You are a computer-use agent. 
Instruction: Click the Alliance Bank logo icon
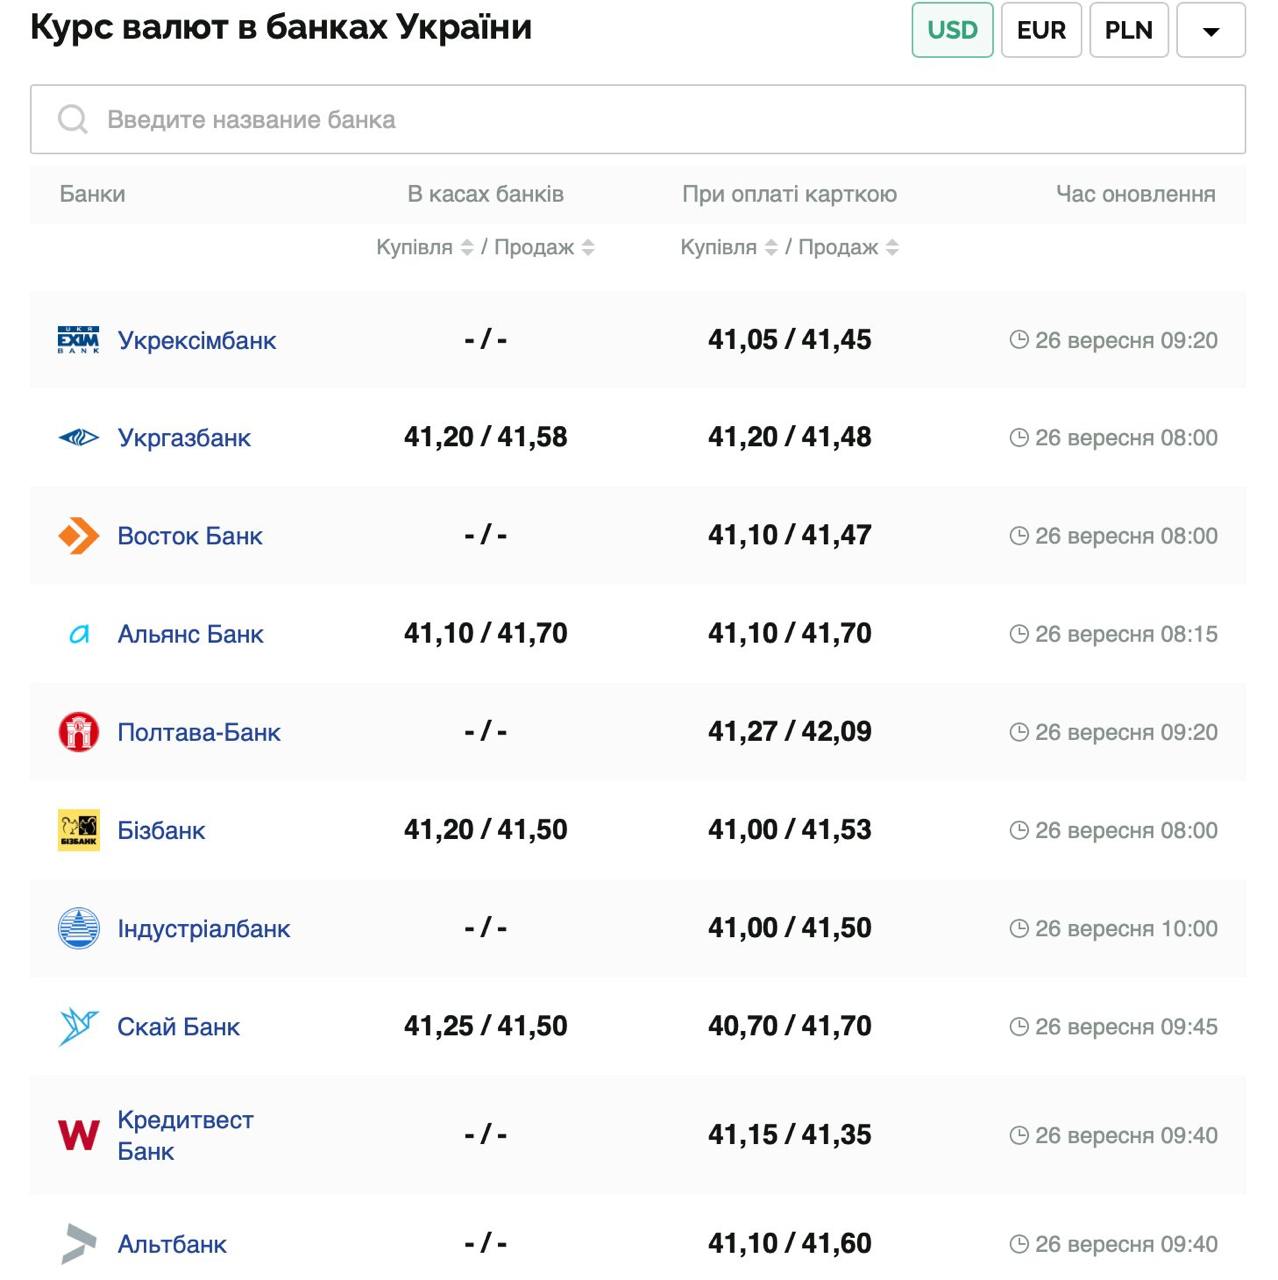[78, 634]
